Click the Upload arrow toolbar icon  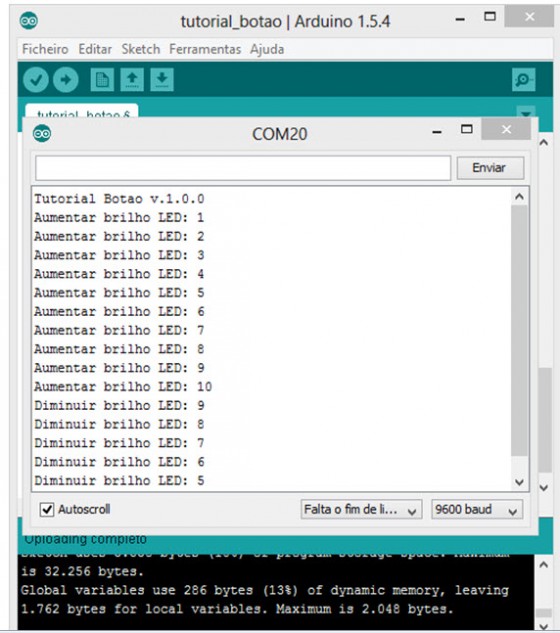pyautogui.click(x=65, y=80)
